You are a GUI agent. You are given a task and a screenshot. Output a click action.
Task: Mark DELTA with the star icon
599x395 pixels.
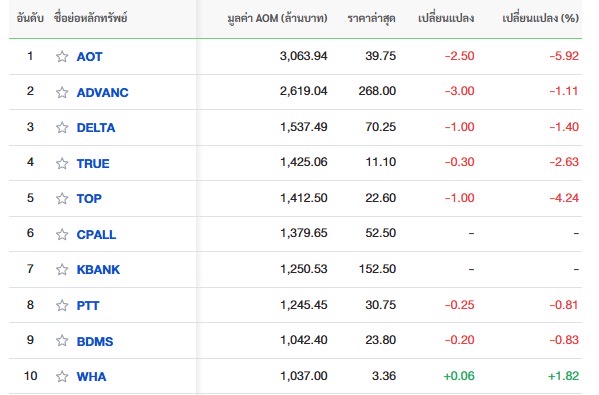point(62,127)
